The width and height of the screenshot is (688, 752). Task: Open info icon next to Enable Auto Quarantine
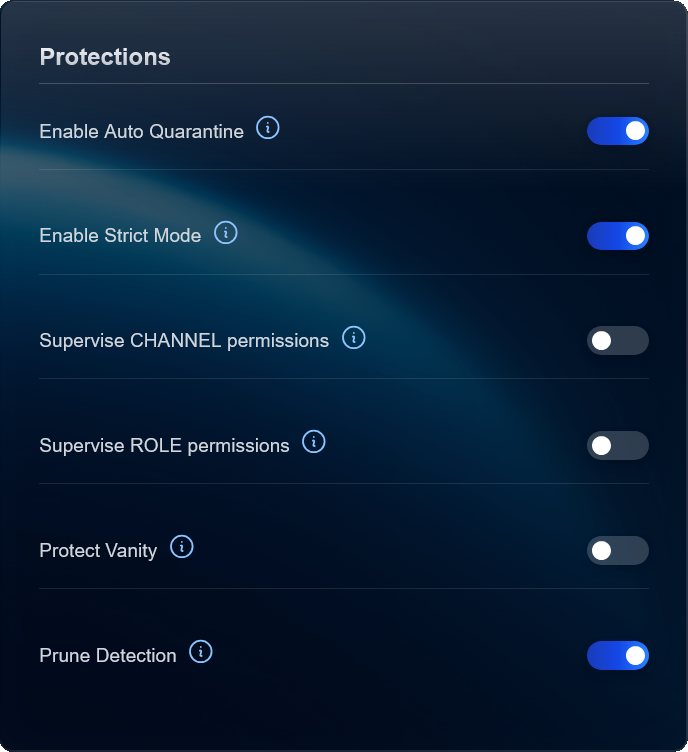click(268, 128)
